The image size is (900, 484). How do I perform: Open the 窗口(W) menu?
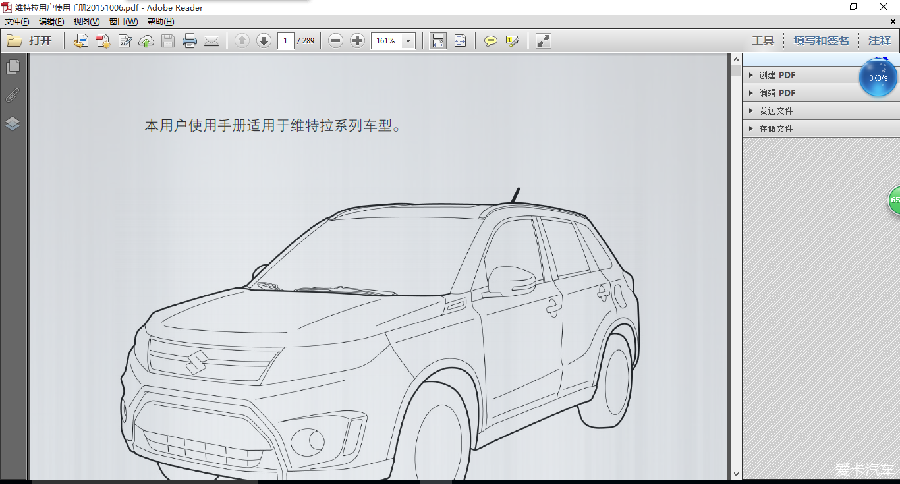[x=123, y=22]
